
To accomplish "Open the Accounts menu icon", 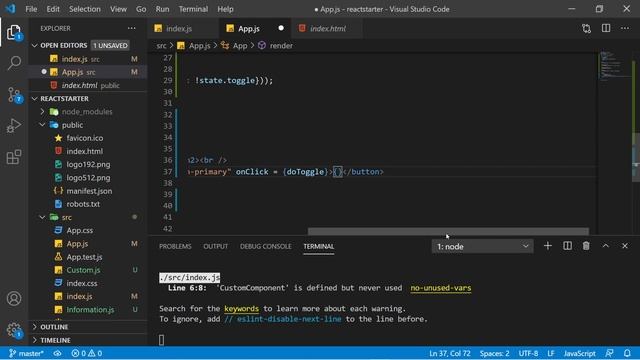I will click(14, 298).
